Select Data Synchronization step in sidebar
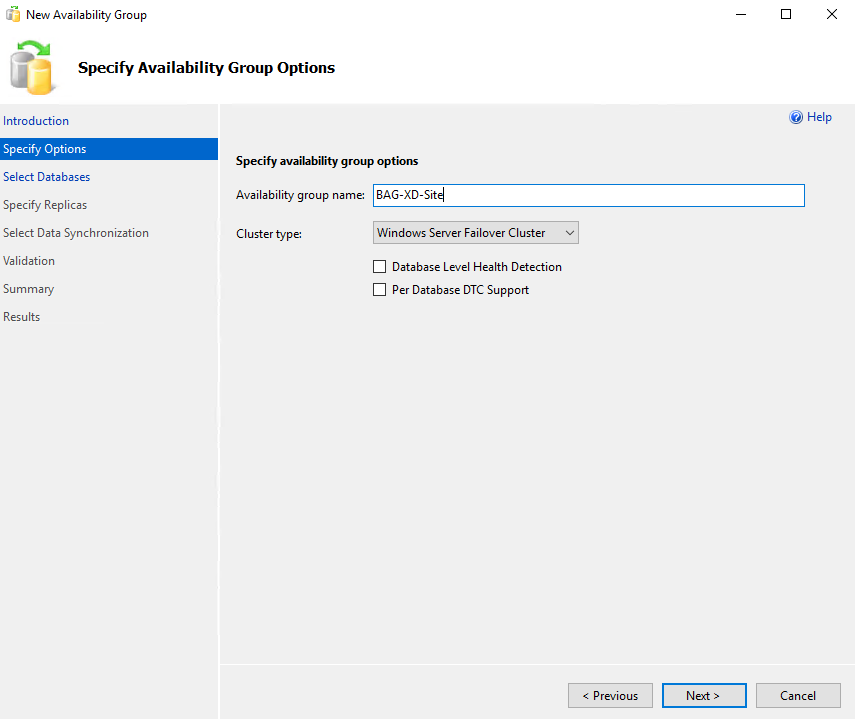Image resolution: width=855 pixels, height=719 pixels. coord(76,233)
